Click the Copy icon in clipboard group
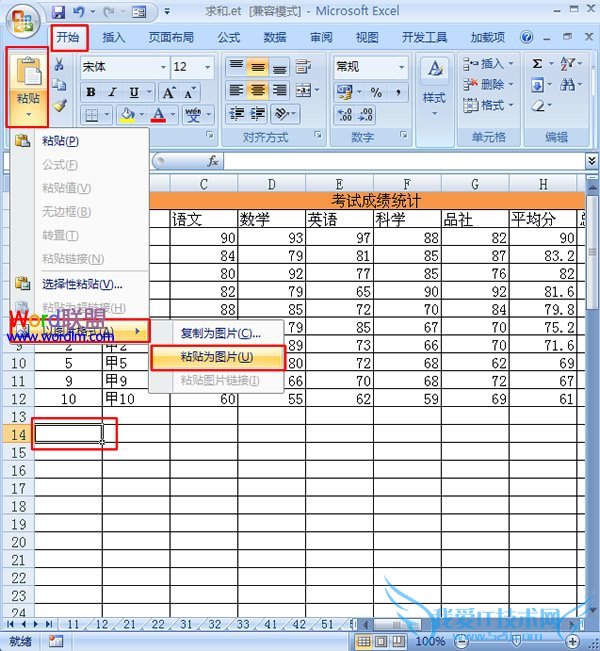The height and width of the screenshot is (651, 600). 59,85
